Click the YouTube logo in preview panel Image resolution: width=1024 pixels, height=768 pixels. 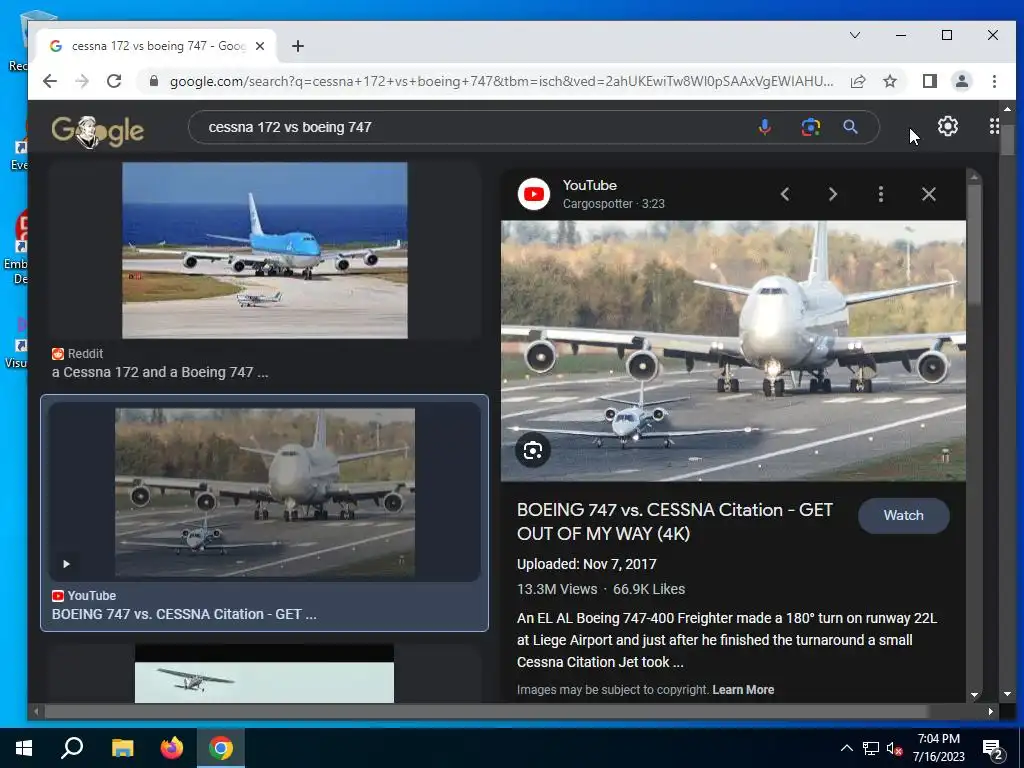(534, 194)
